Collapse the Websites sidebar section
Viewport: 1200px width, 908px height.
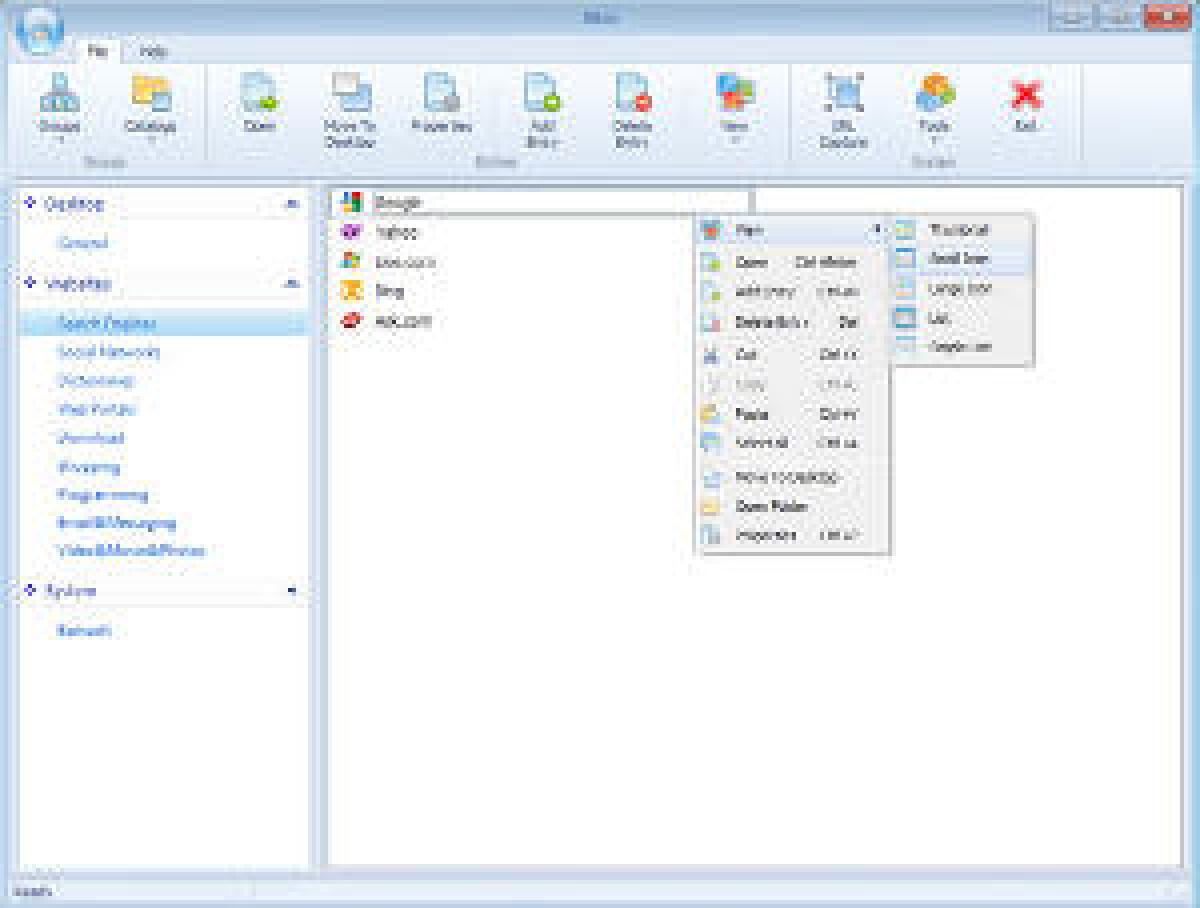[291, 284]
